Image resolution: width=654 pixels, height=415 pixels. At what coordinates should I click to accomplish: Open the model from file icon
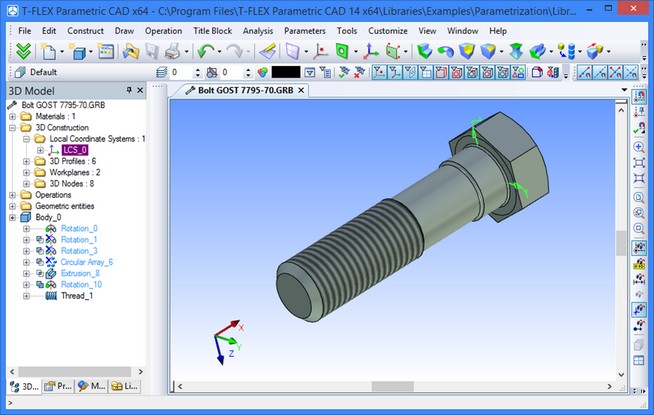(131, 51)
